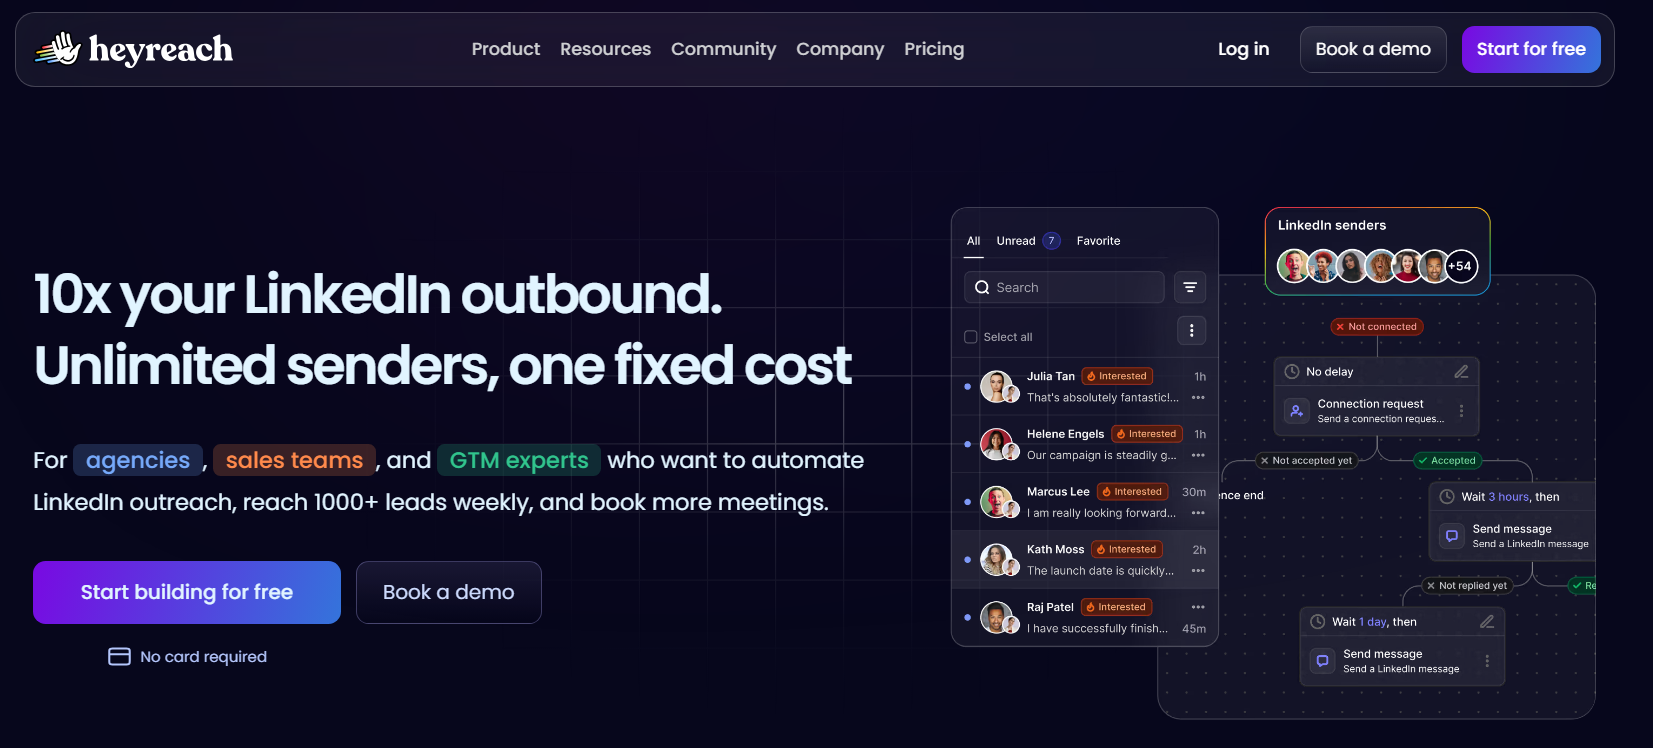This screenshot has width=1653, height=748.
Task: Click the inbox Search field
Action: tap(1064, 287)
